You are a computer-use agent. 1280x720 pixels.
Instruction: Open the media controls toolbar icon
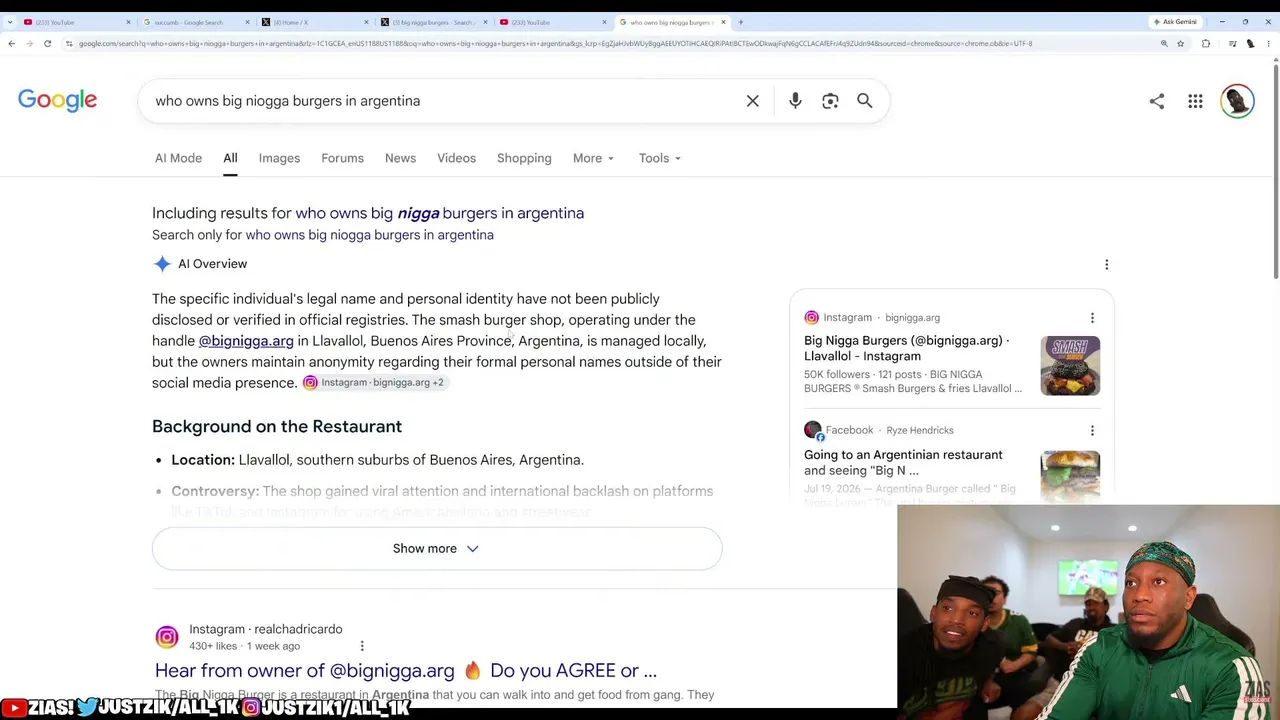click(1232, 43)
